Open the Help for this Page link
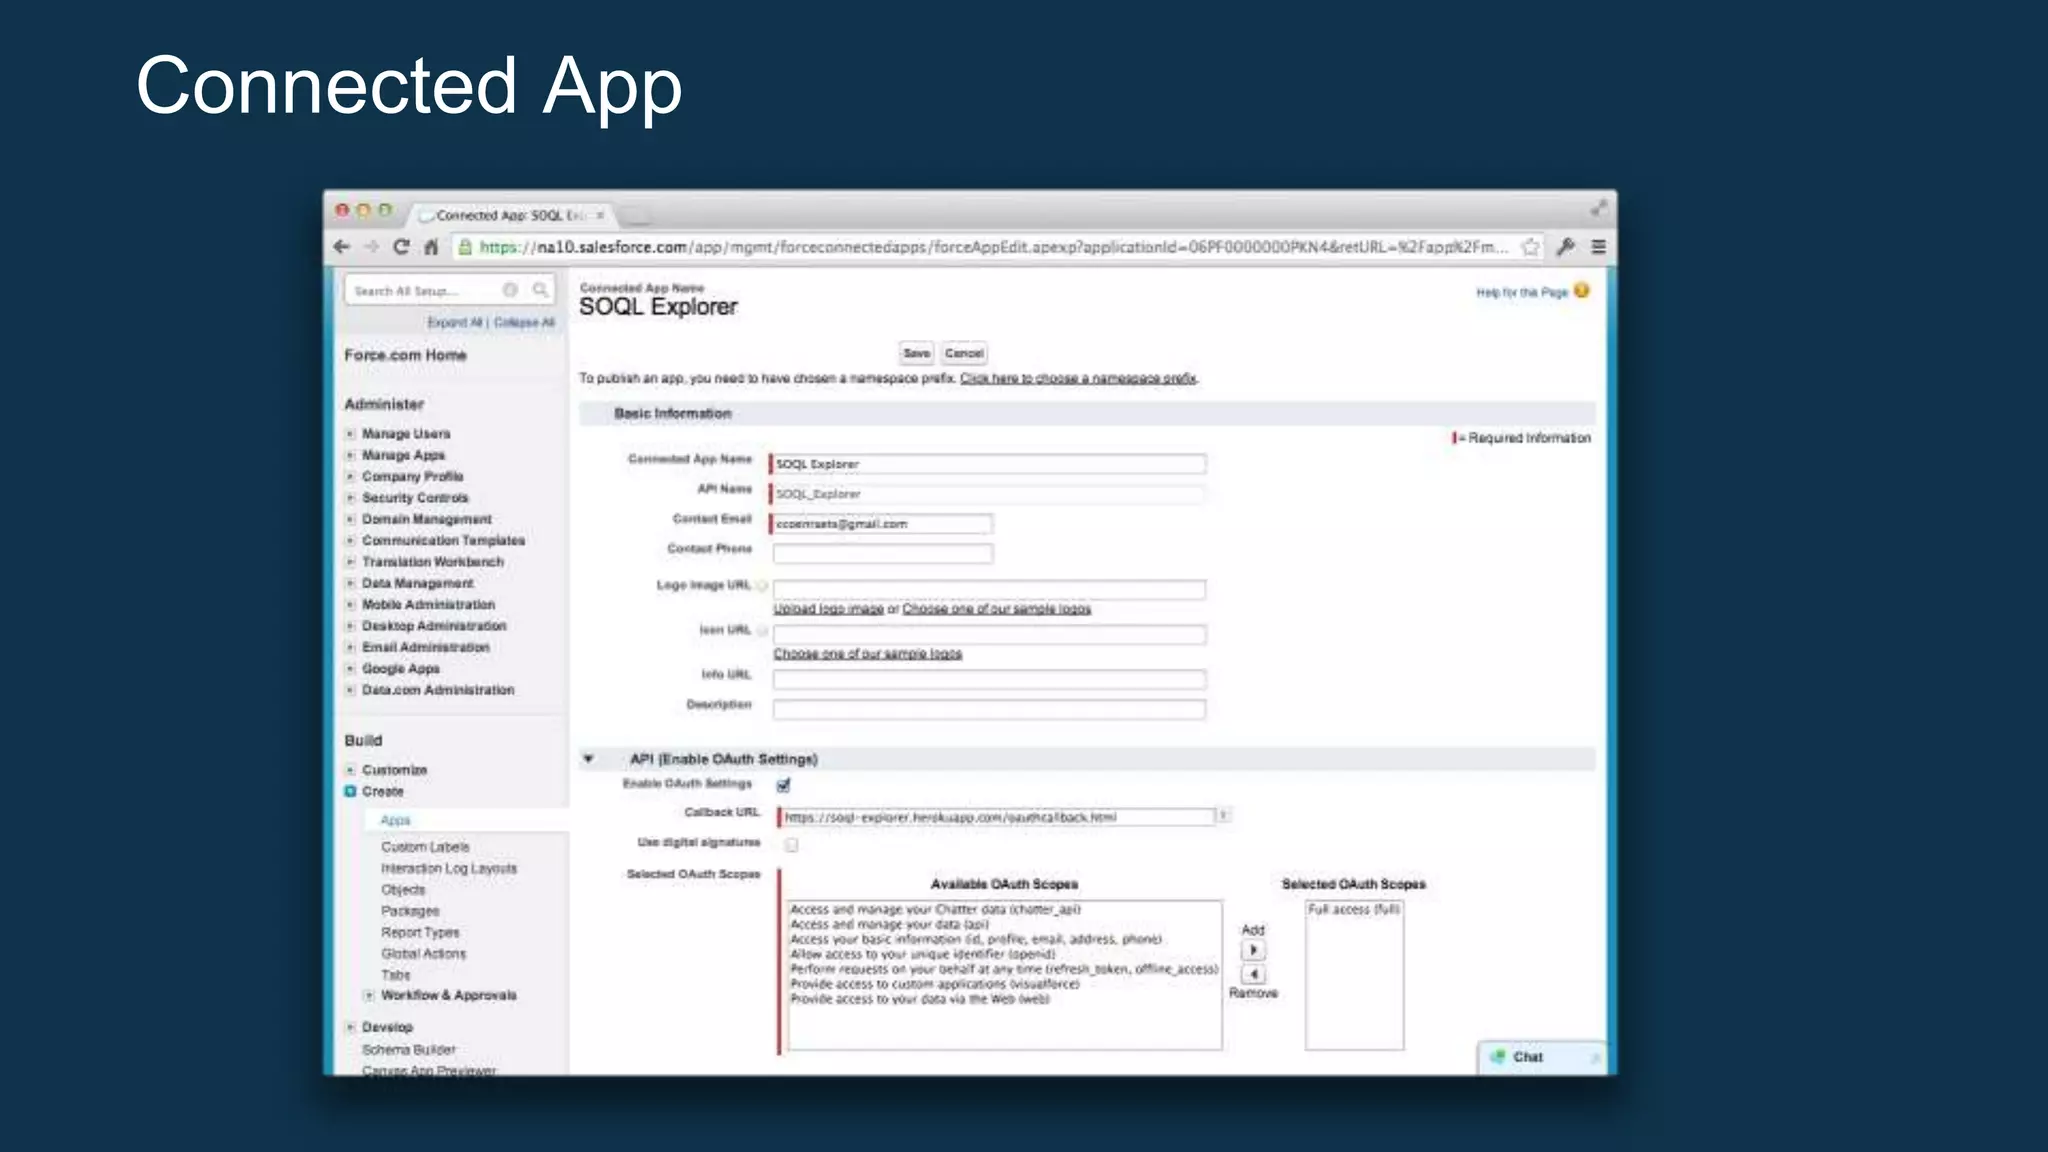Image resolution: width=2048 pixels, height=1152 pixels. pos(1521,292)
